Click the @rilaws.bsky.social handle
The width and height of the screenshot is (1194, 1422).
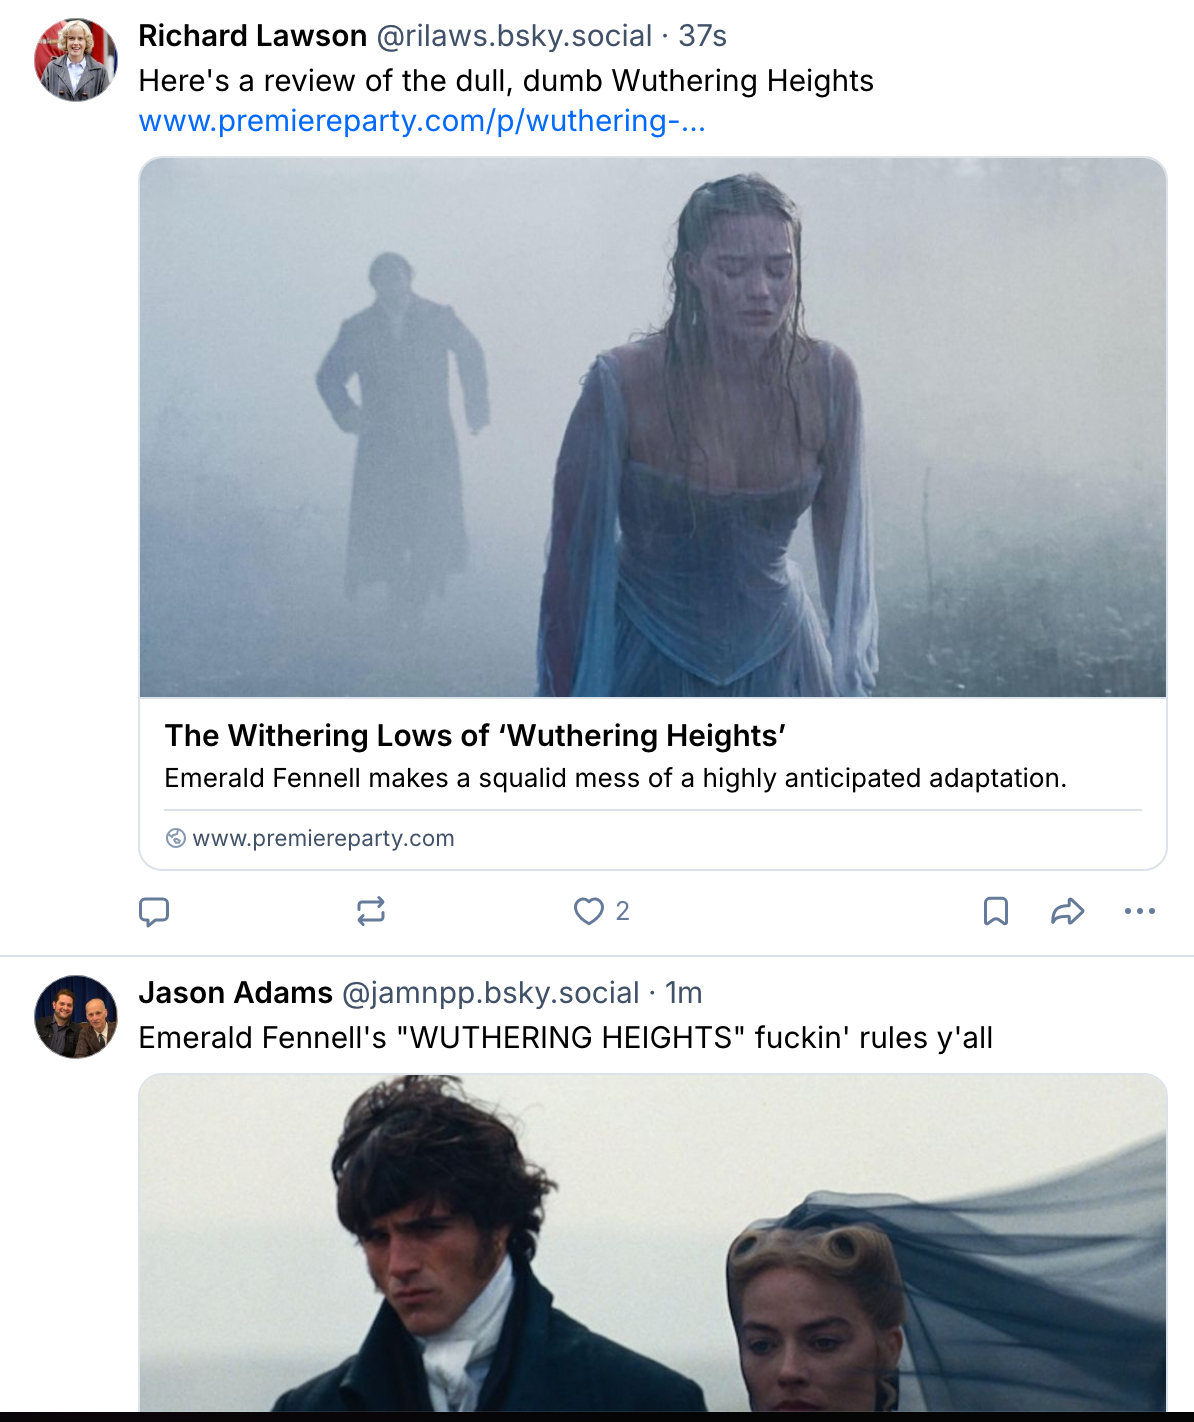pos(514,36)
